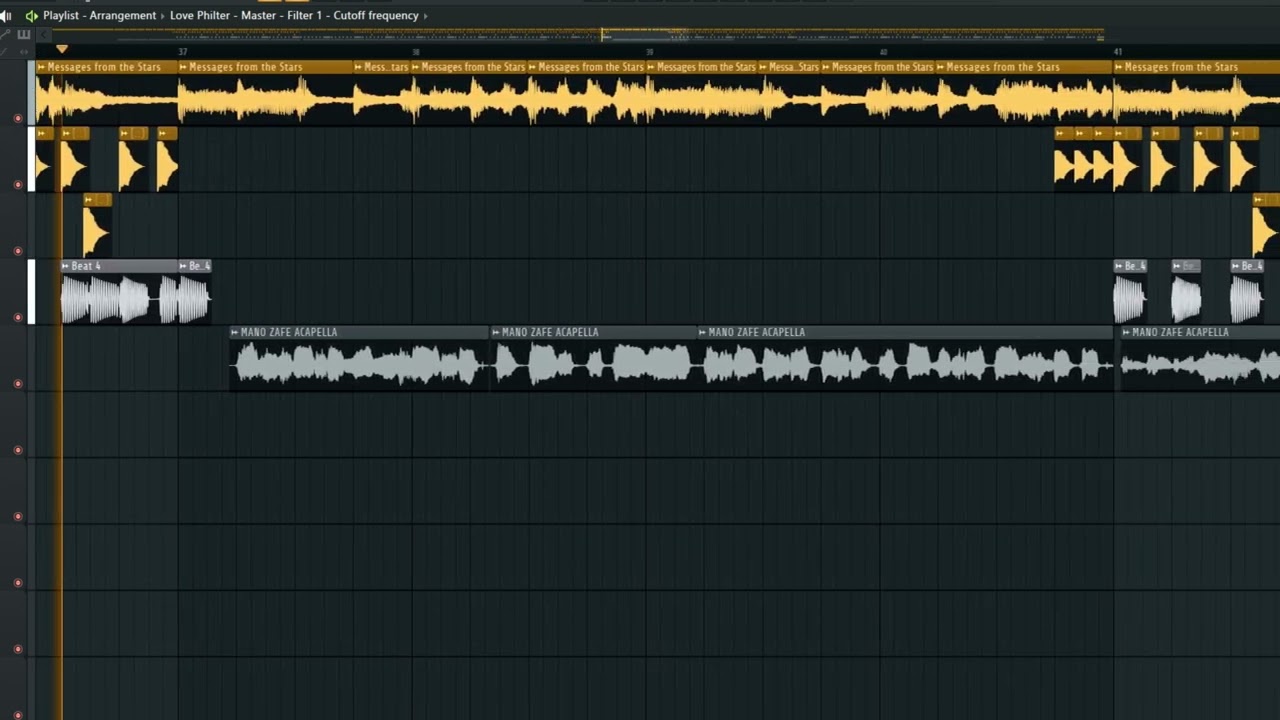
Task: Open the Messa..Stars clip menu icon
Action: [x=764, y=67]
